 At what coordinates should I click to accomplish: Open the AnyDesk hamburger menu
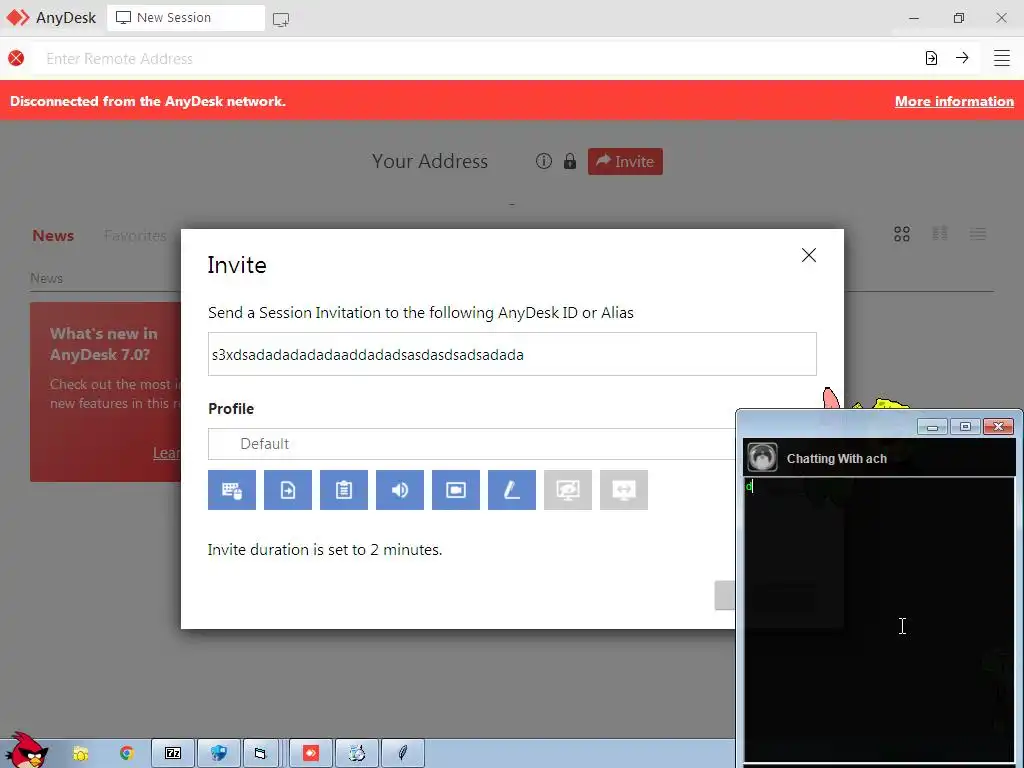click(1002, 58)
